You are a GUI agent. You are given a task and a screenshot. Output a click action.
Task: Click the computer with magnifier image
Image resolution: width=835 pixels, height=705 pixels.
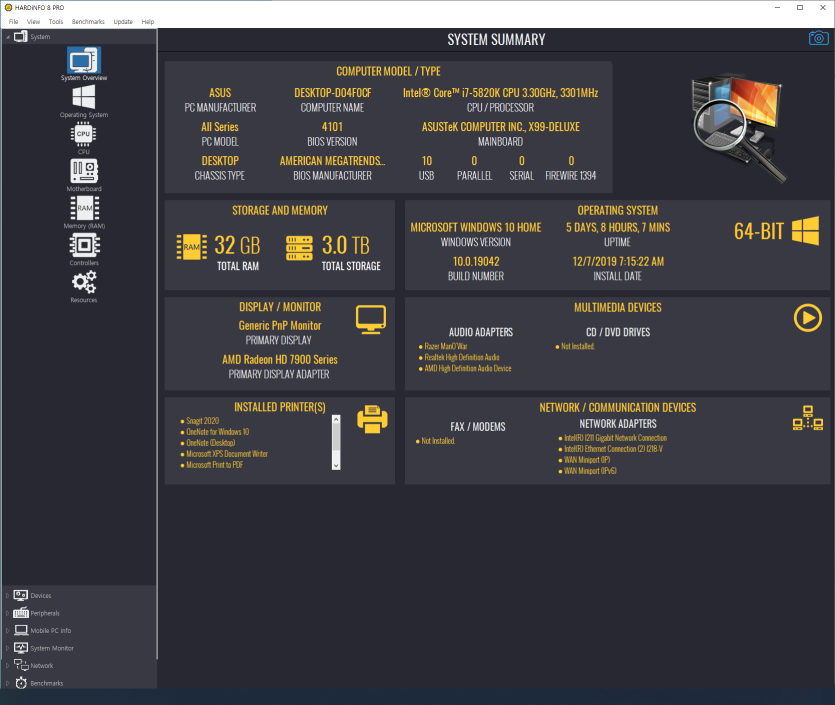pos(739,127)
